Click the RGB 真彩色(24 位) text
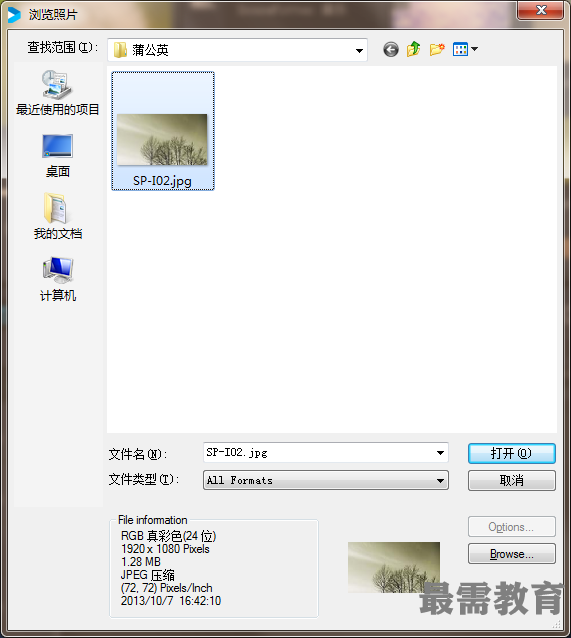The image size is (571, 638). click(168, 536)
